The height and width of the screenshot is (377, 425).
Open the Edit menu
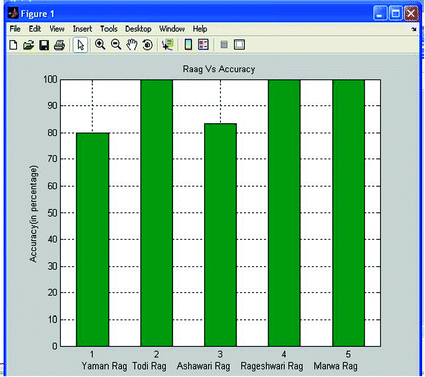pos(35,29)
